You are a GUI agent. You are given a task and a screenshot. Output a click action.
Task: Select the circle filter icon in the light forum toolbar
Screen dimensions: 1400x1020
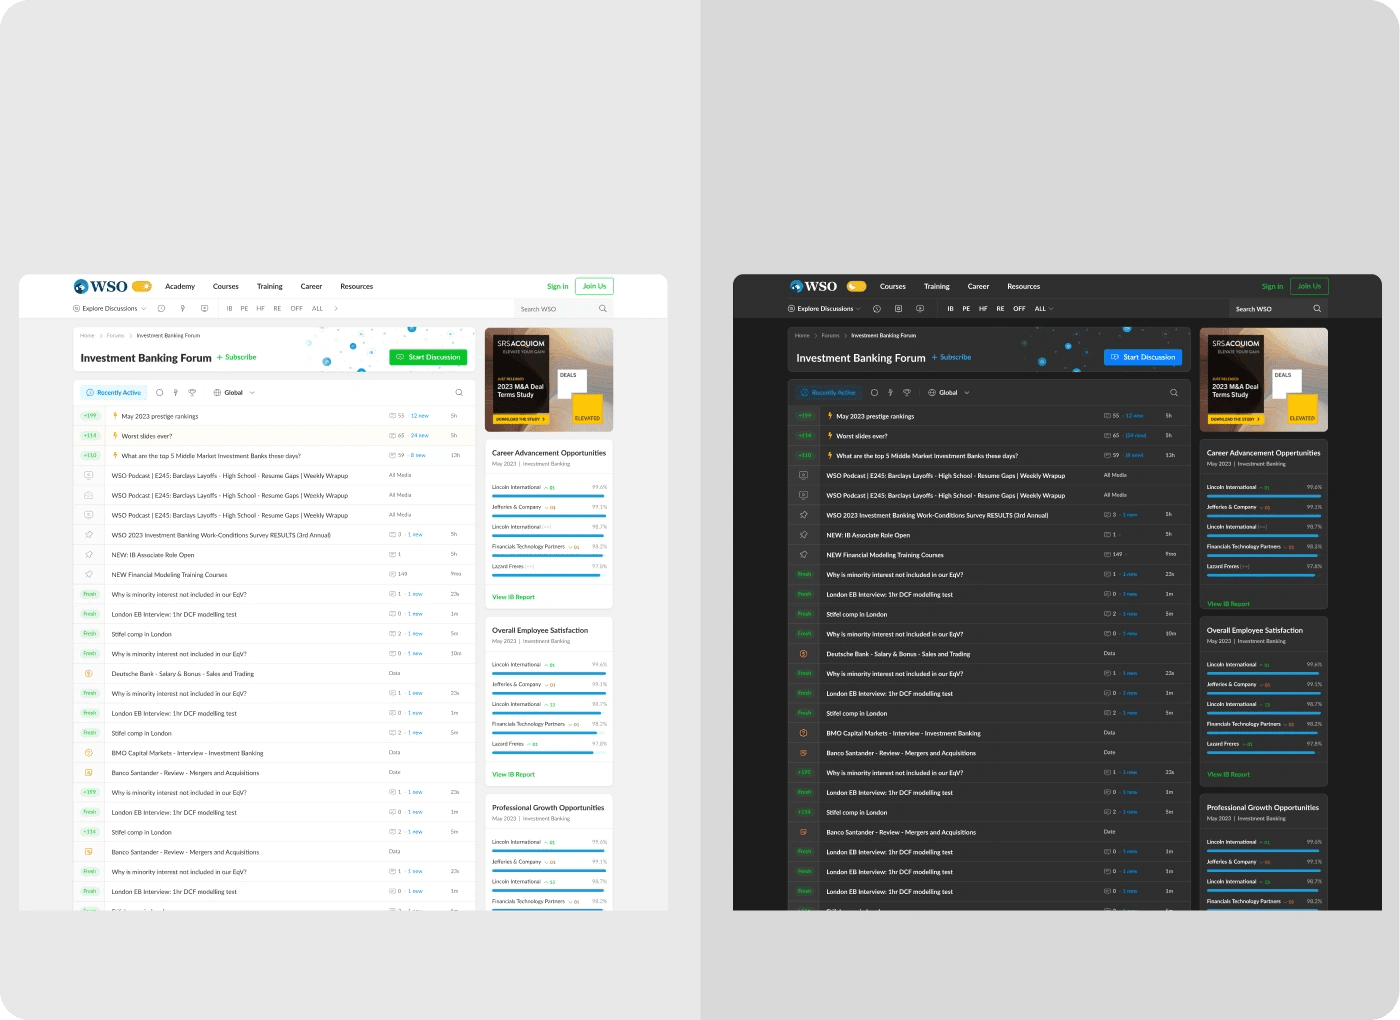click(x=159, y=393)
